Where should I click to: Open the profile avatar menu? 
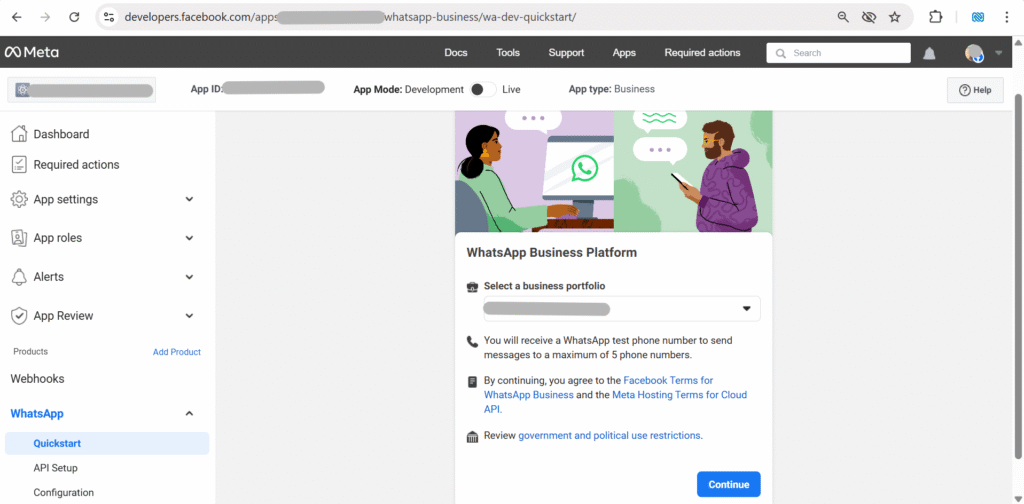(974, 53)
